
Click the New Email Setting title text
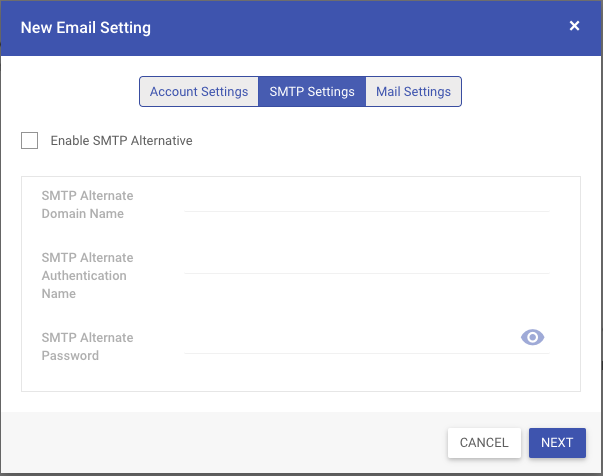86,28
